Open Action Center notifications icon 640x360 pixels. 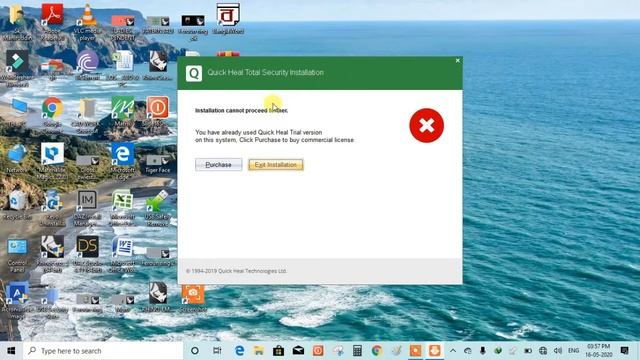tap(624, 351)
